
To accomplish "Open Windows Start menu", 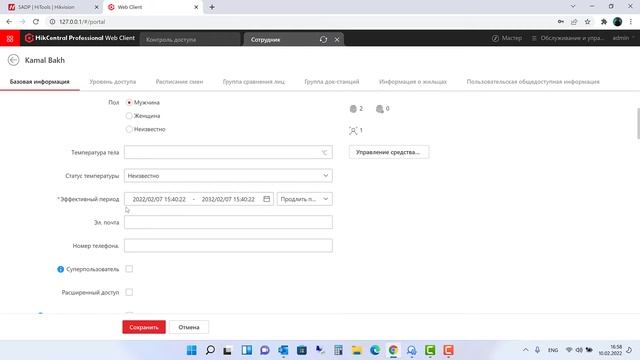I will 191,350.
